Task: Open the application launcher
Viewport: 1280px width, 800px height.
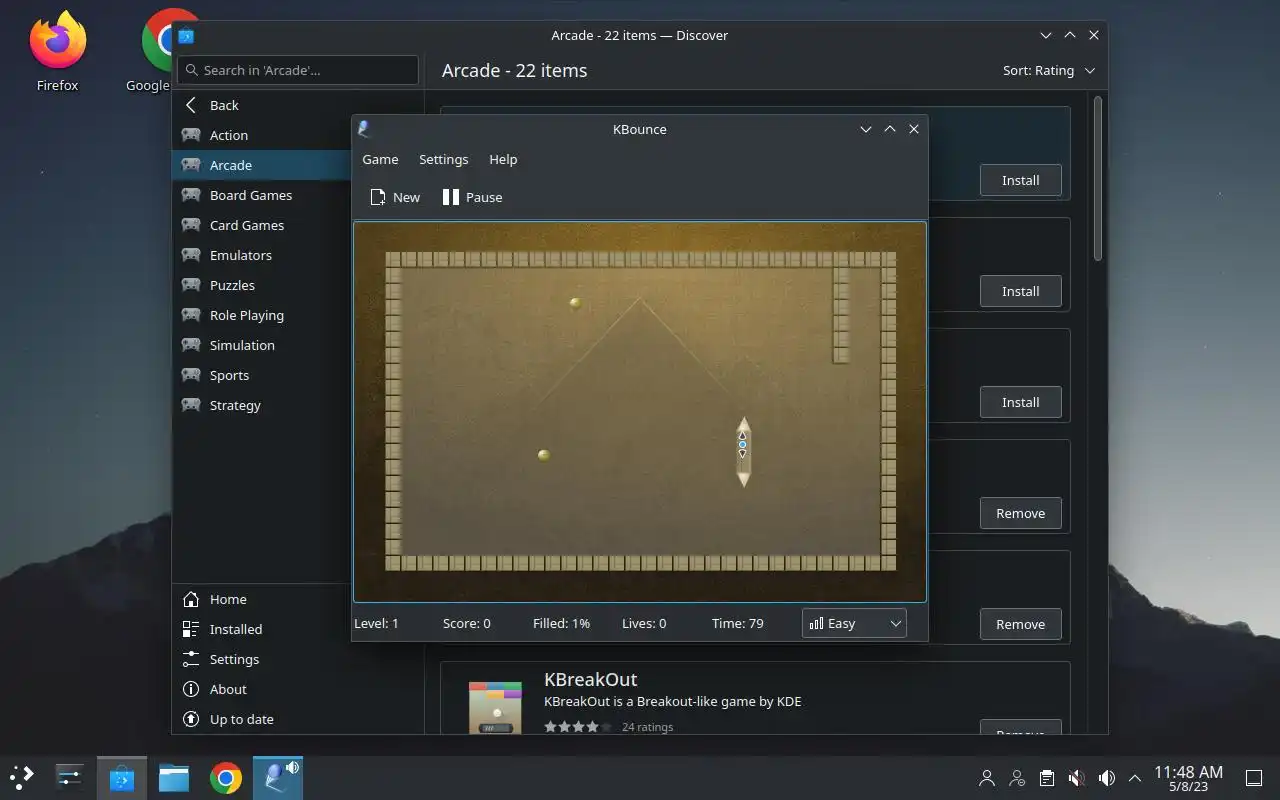Action: (x=22, y=777)
